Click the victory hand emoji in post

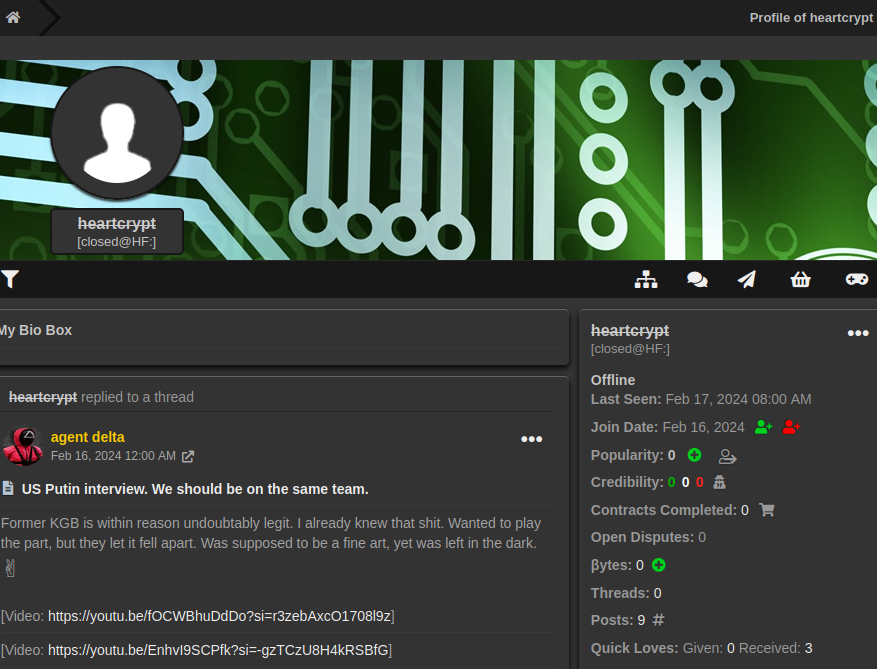tap(10, 568)
